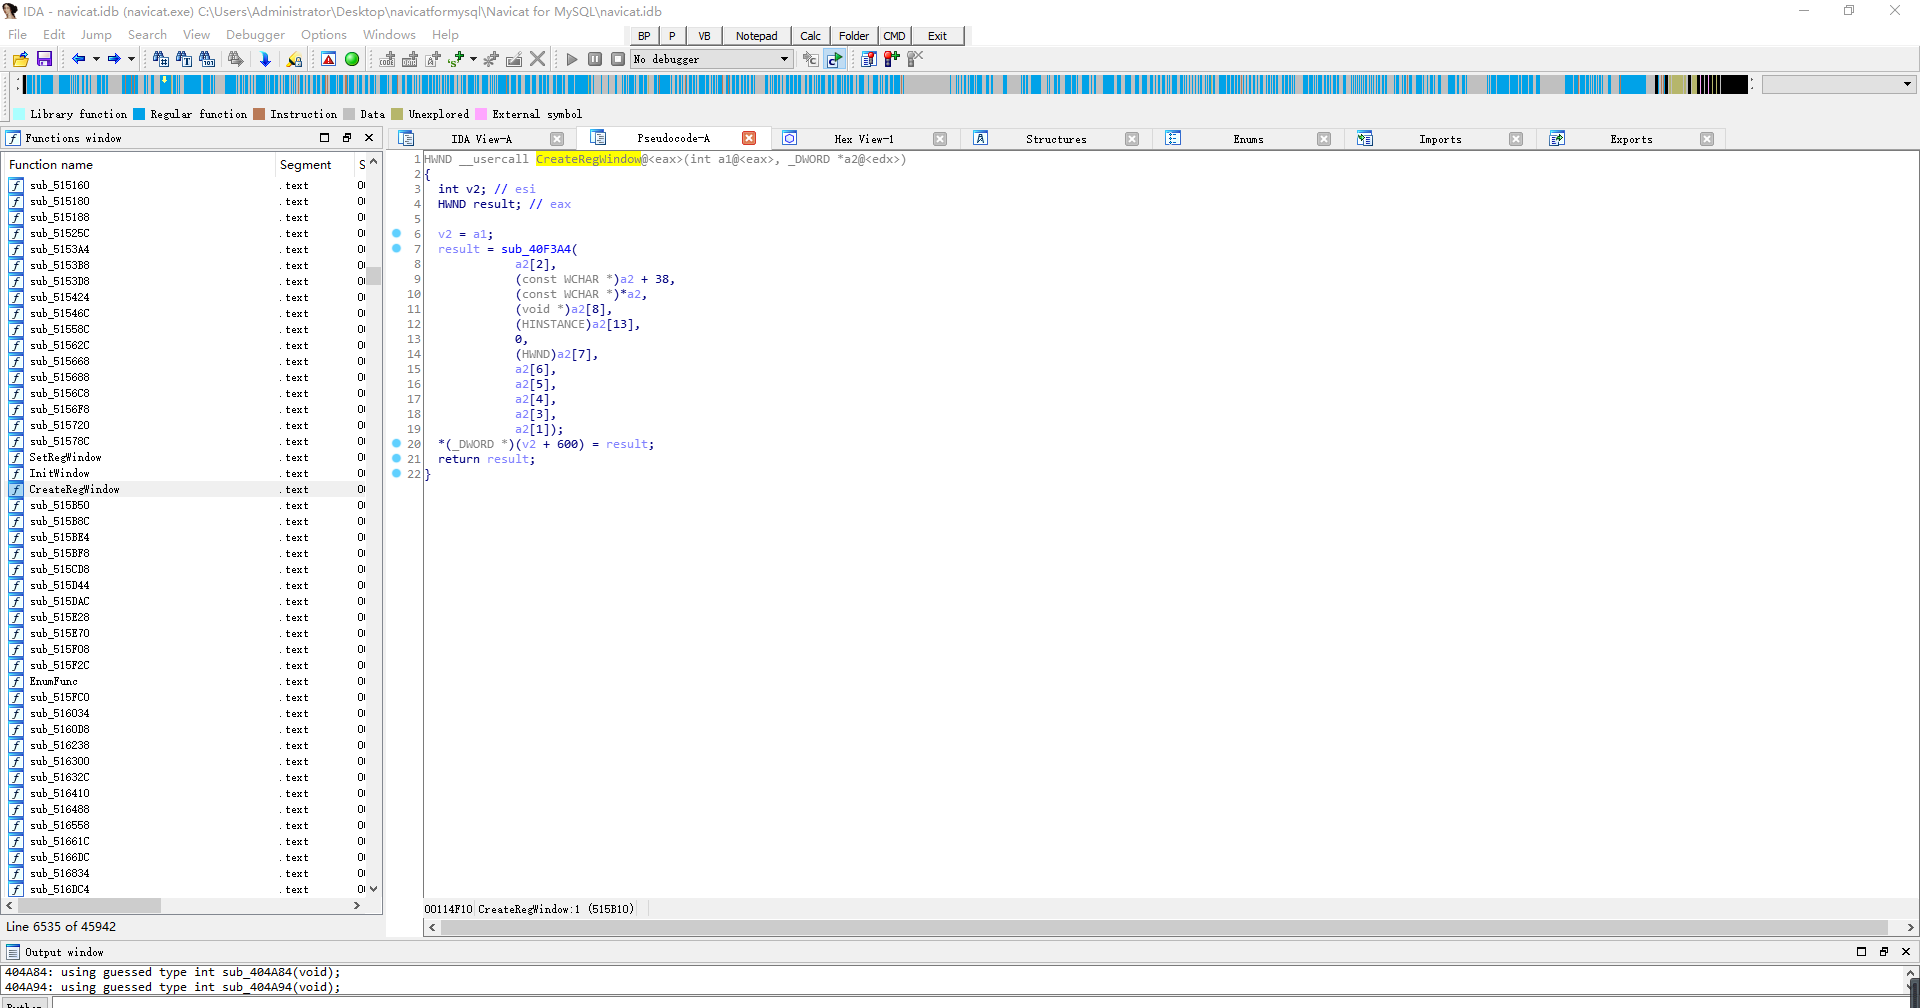Open the navigation band dropdown at far right
Image resolution: width=1920 pixels, height=1008 pixels.
(1907, 85)
